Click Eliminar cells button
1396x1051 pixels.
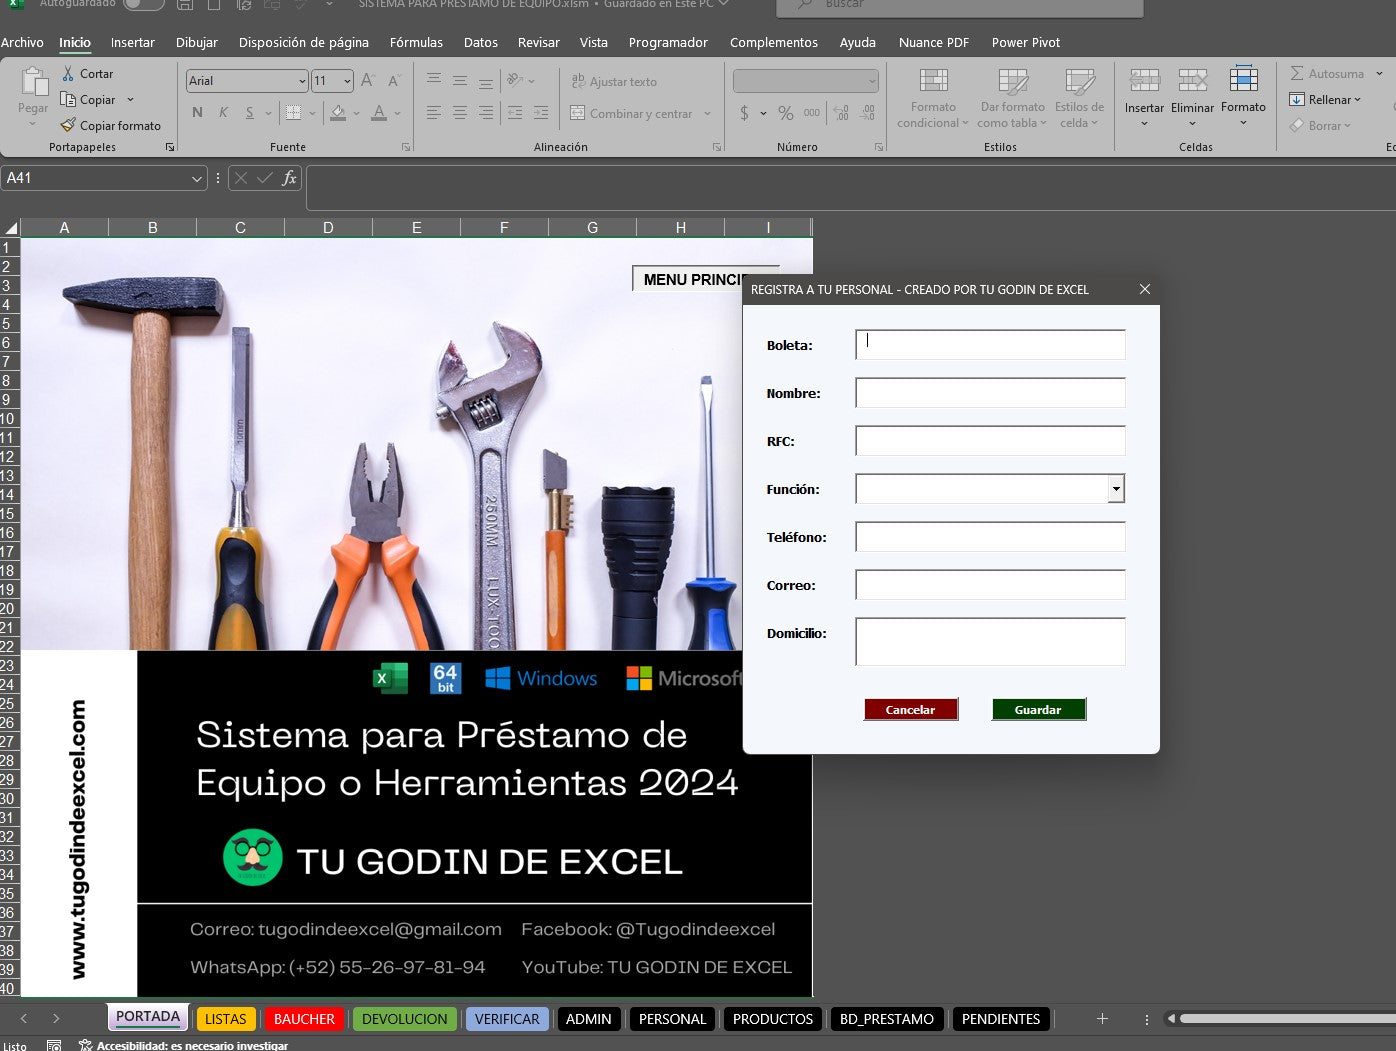1192,98
